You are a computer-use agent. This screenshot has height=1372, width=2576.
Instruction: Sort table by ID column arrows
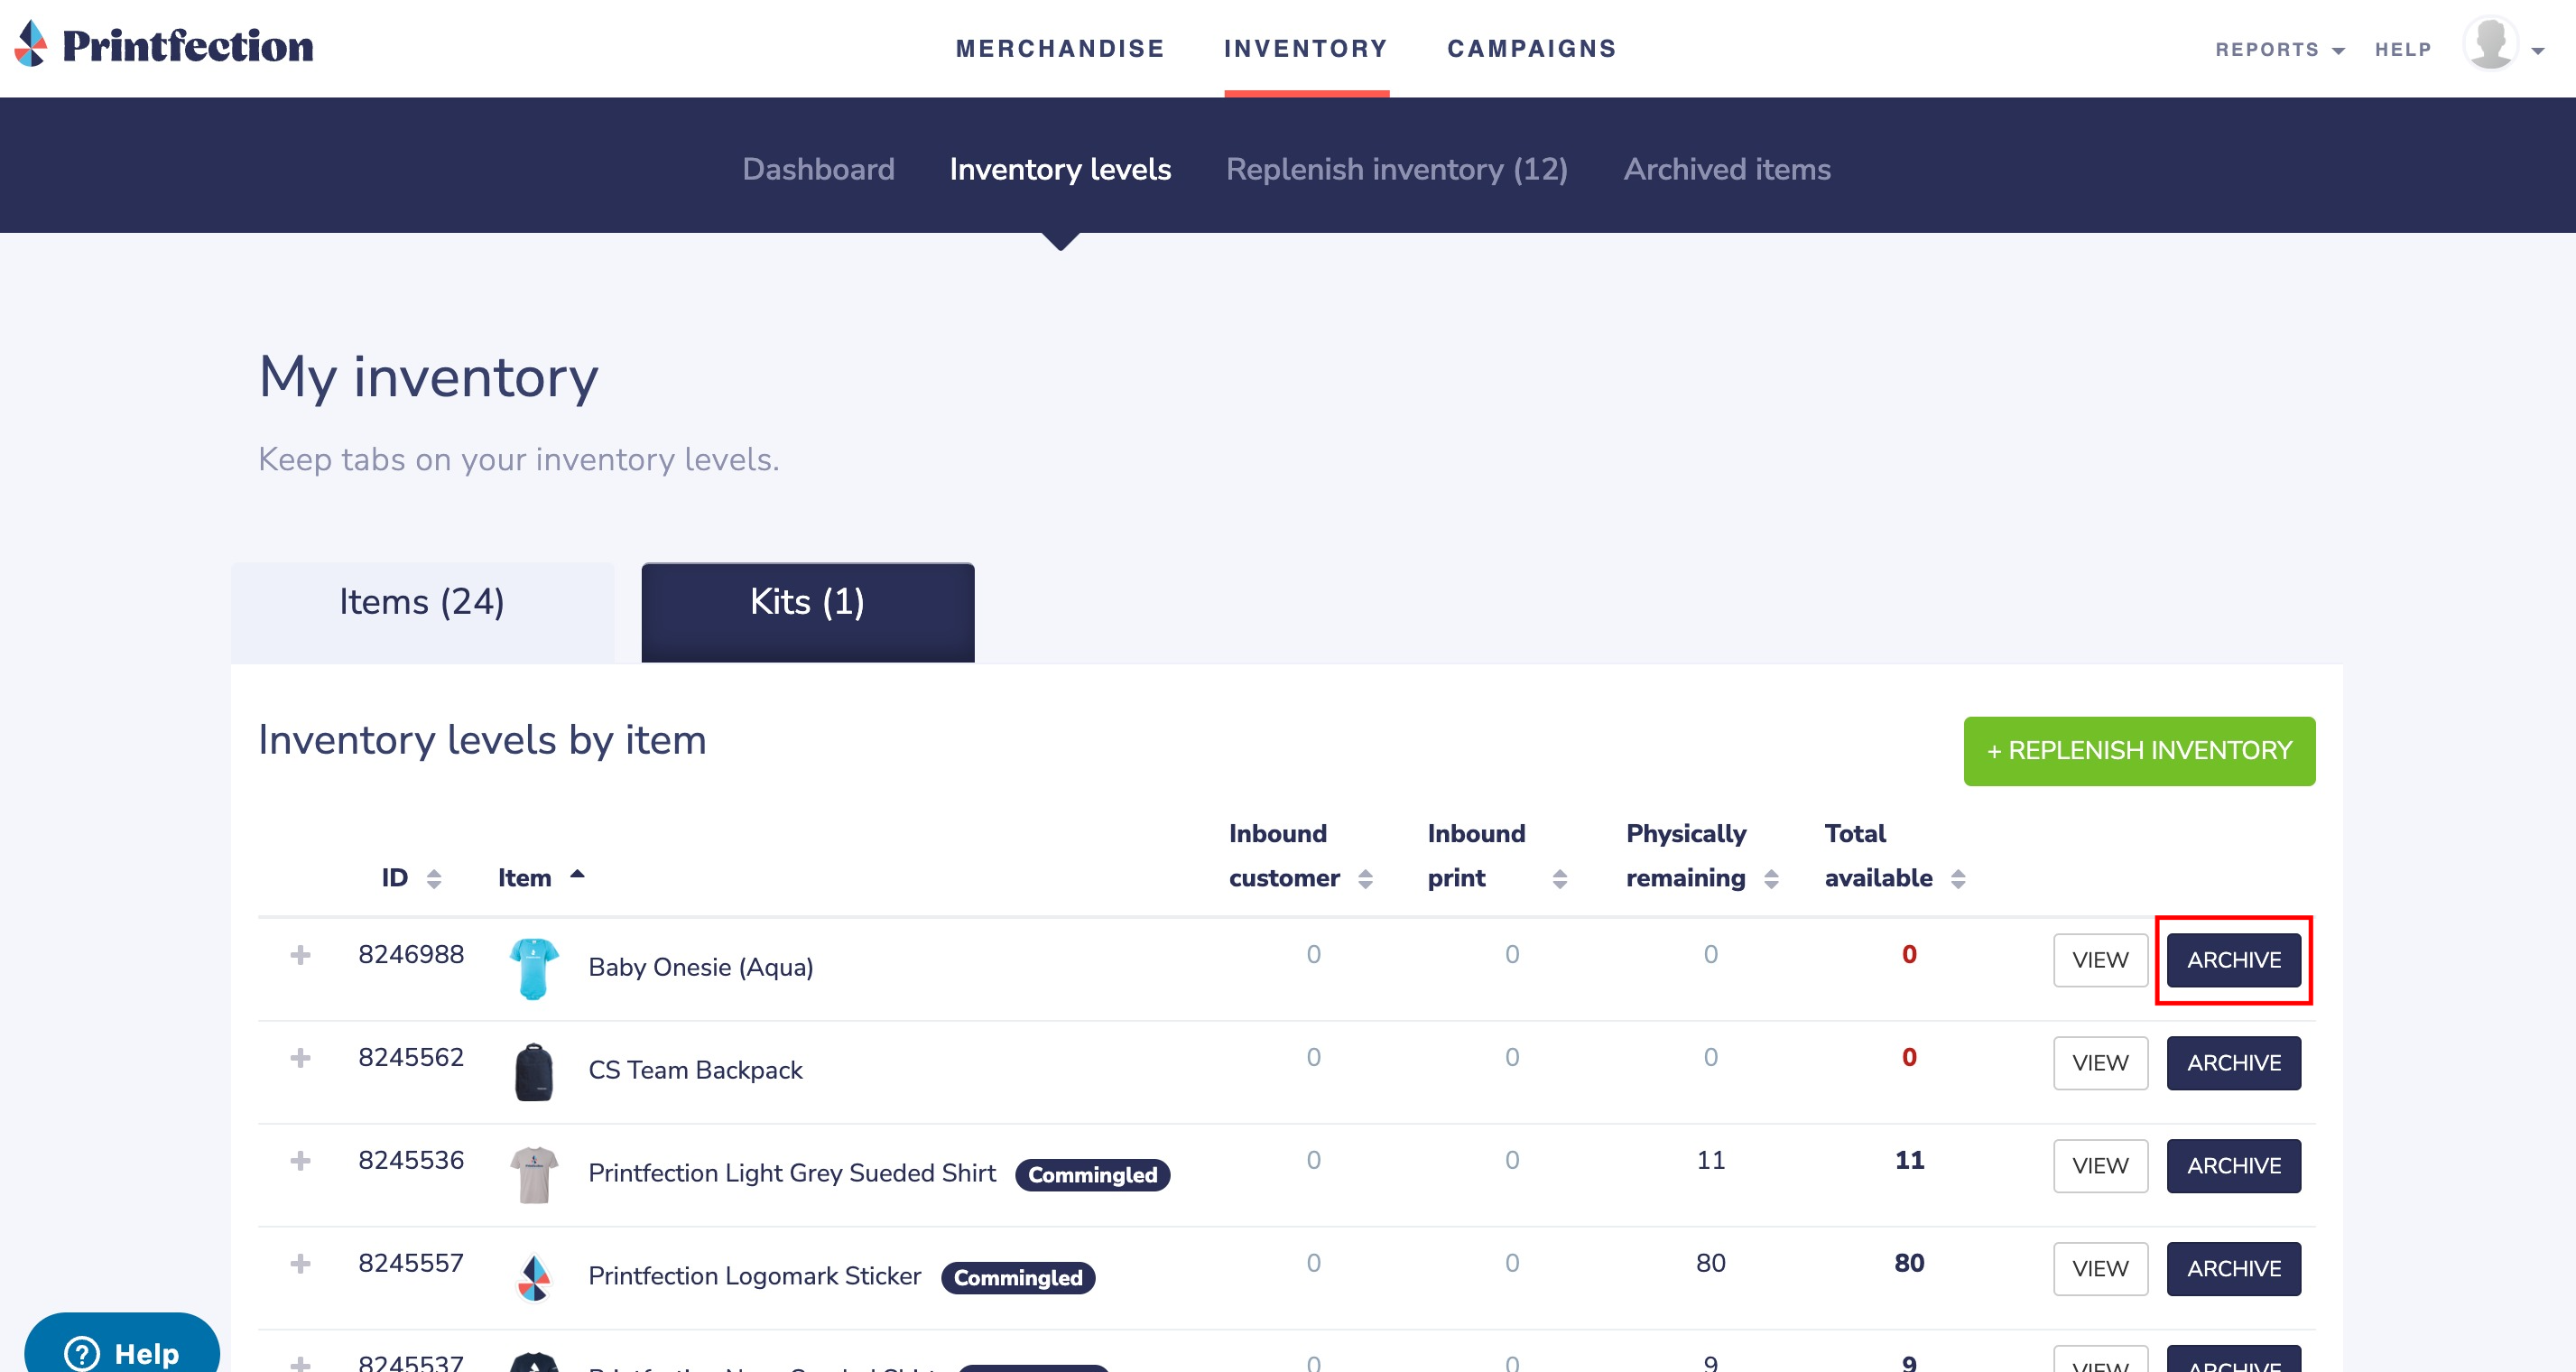pyautogui.click(x=433, y=879)
